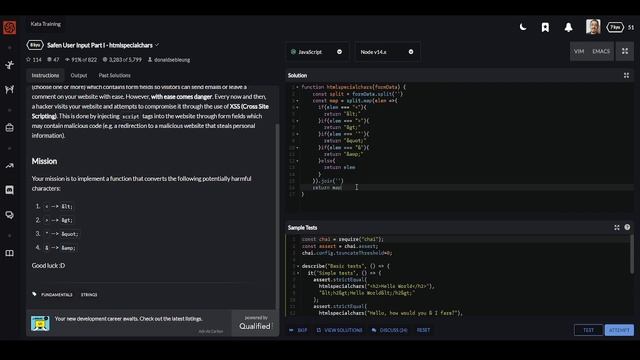
Task: Expand the Sample Tests panel
Action: coord(617,227)
